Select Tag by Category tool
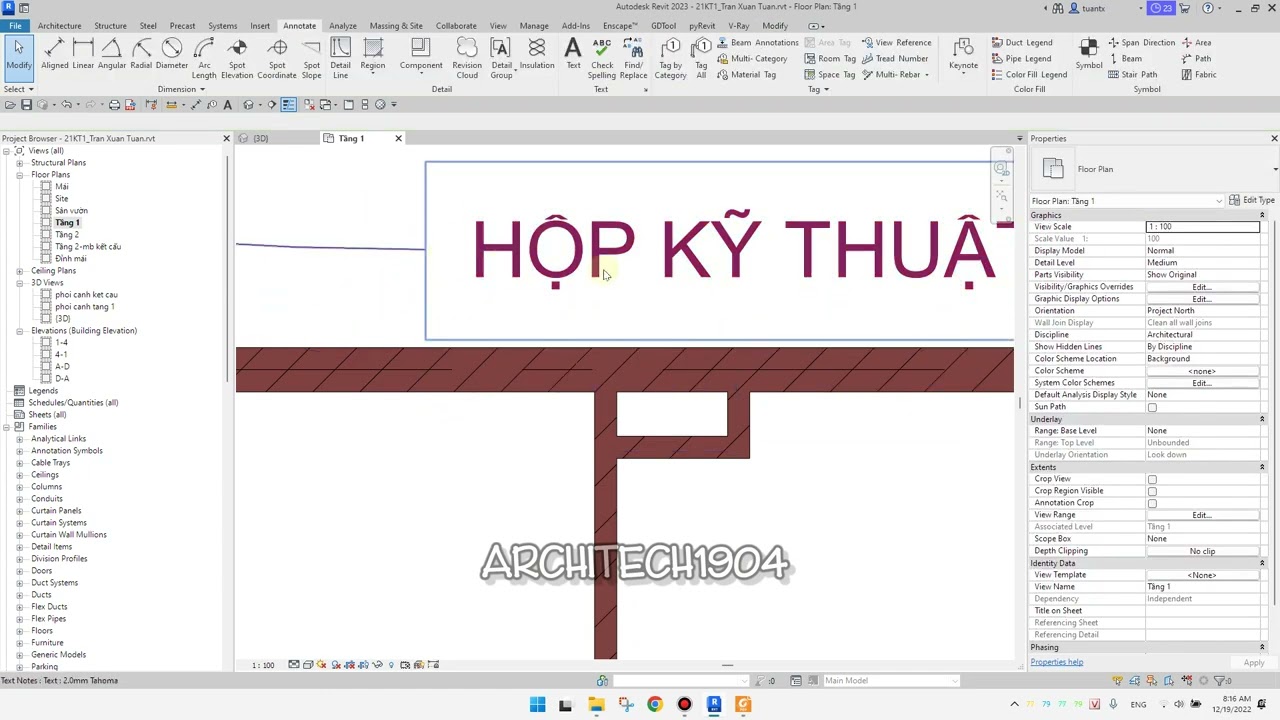This screenshot has height=720, width=1280. tap(671, 59)
